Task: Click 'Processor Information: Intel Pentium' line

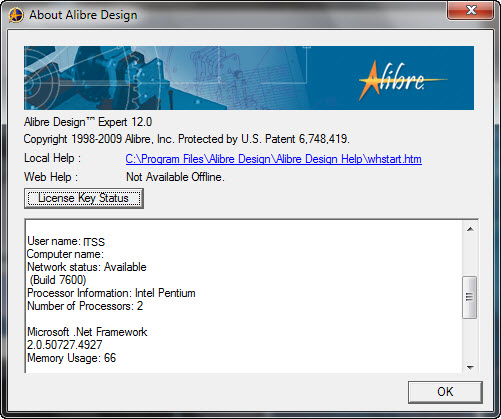Action: coord(111,293)
